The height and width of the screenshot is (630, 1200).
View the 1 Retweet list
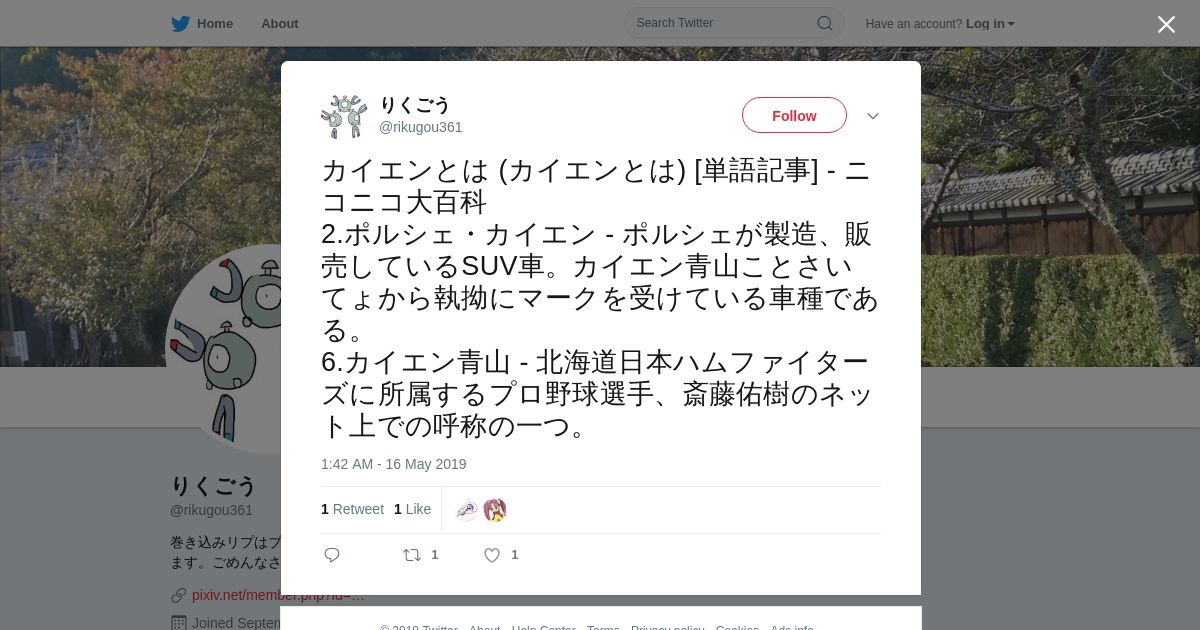(352, 509)
